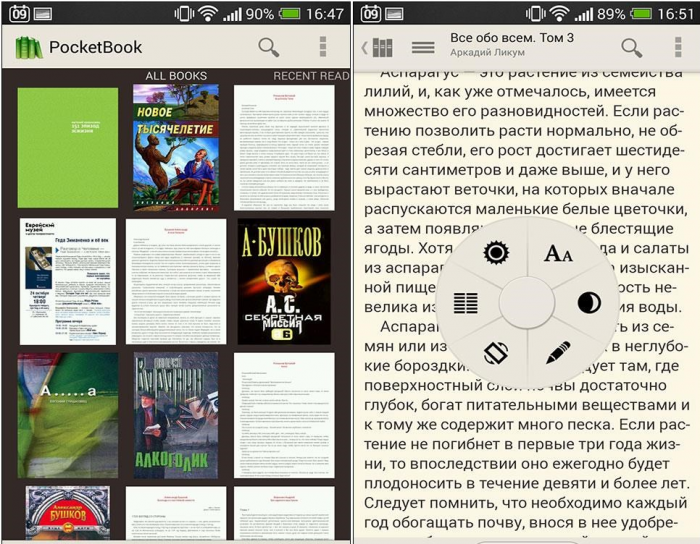The image size is (700, 544).
Task: Open table of contents hamburger icon
Action: click(423, 47)
